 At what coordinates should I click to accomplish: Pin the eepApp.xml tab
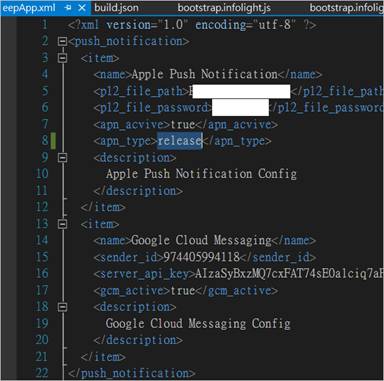tap(68, 8)
